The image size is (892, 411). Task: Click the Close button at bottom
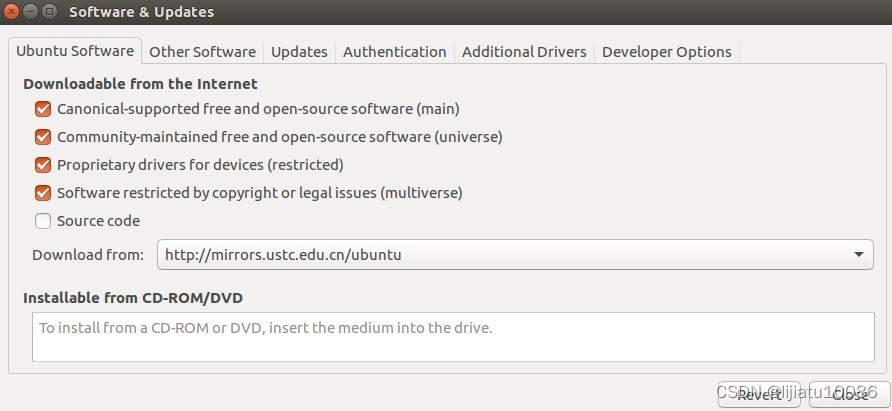pyautogui.click(x=849, y=394)
